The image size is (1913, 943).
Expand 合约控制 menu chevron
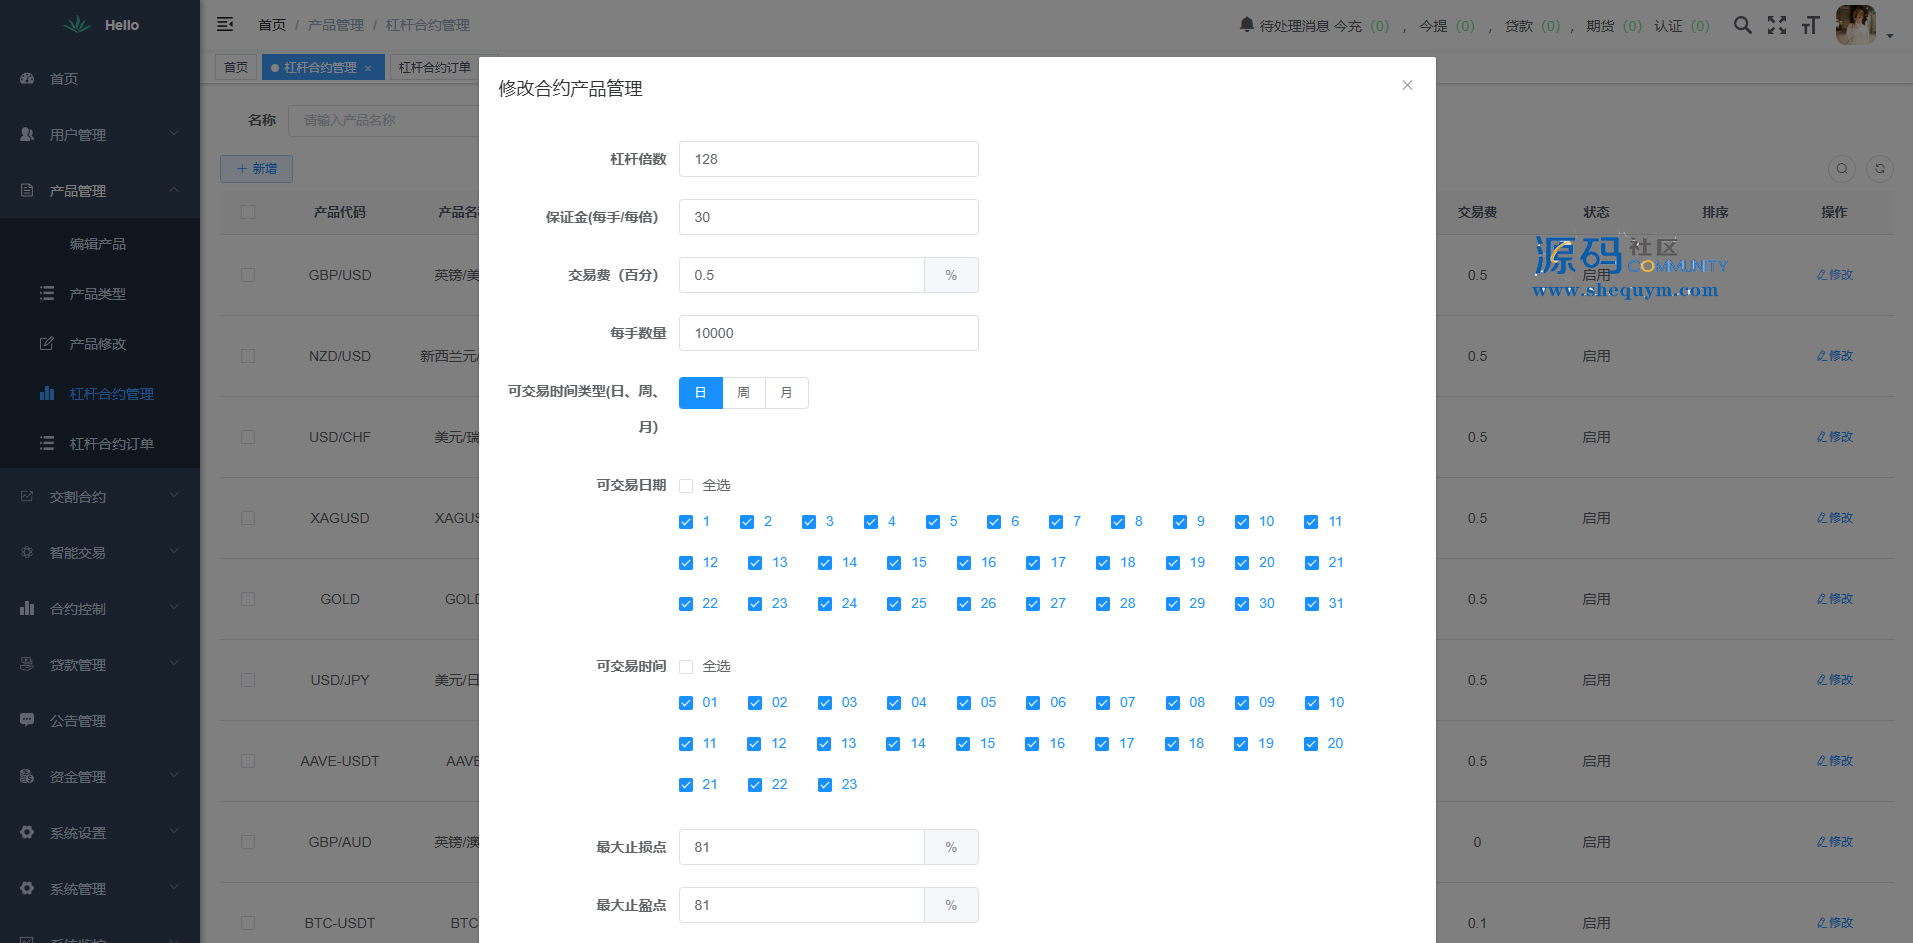[x=174, y=607]
